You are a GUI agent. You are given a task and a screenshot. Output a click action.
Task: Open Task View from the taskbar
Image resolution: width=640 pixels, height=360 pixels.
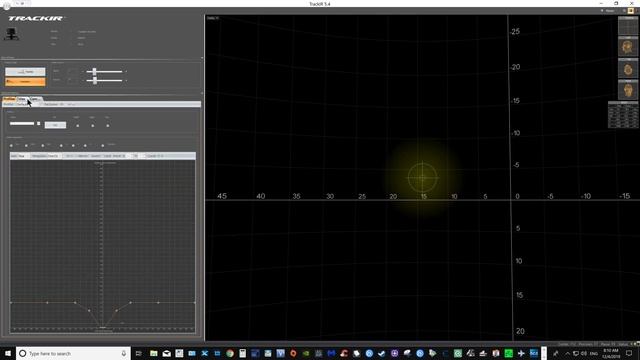point(138,353)
